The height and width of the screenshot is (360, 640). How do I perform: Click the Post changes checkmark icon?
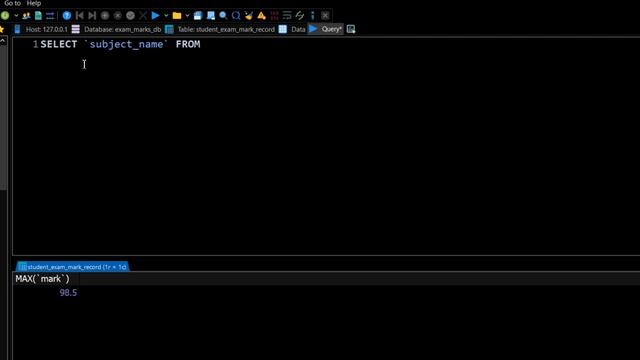click(130, 16)
